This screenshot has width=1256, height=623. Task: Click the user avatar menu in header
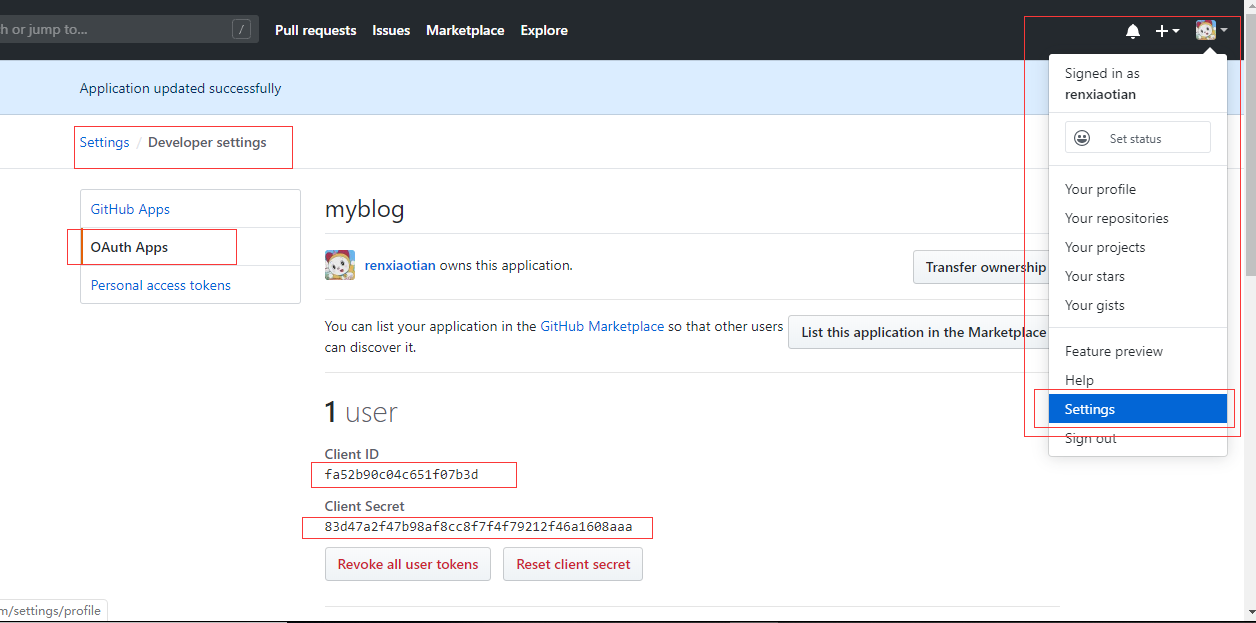coord(1212,30)
